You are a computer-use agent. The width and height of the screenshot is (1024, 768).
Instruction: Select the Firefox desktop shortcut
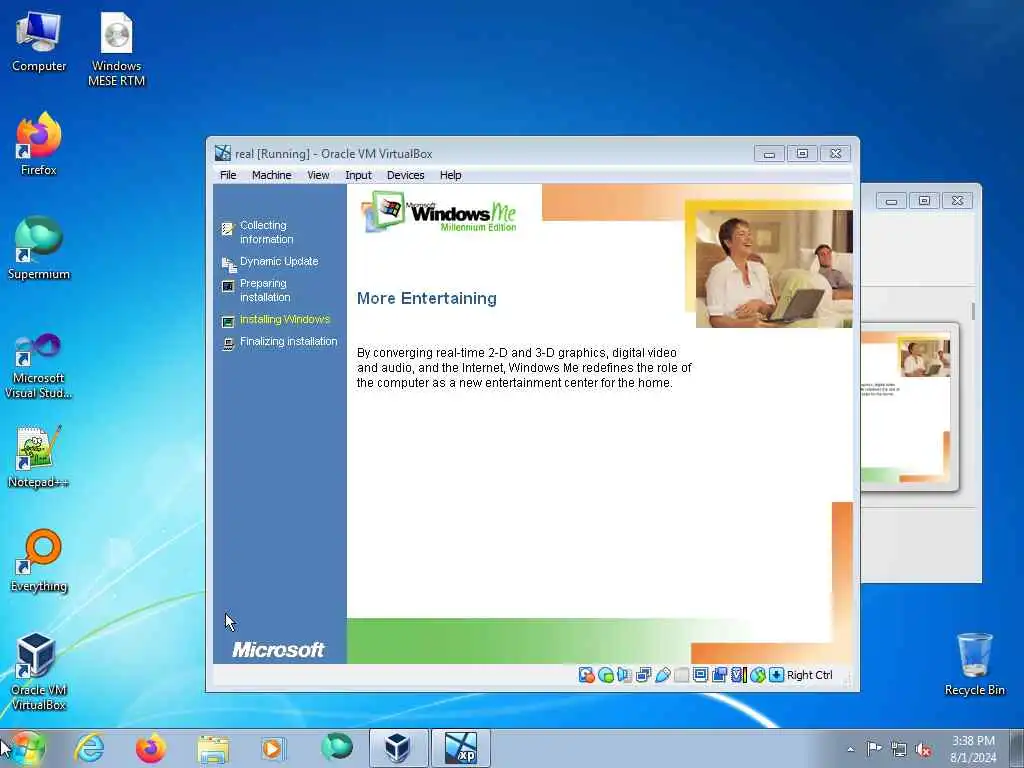[39, 144]
